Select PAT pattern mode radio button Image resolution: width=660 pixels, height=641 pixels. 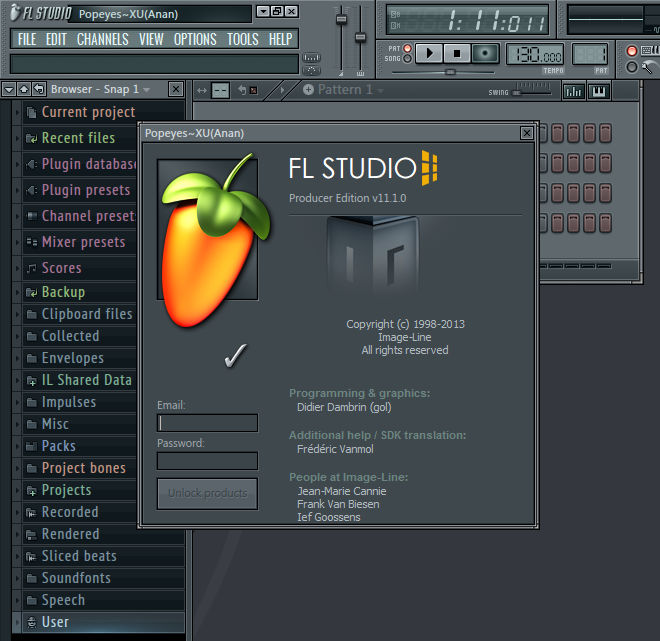[407, 48]
